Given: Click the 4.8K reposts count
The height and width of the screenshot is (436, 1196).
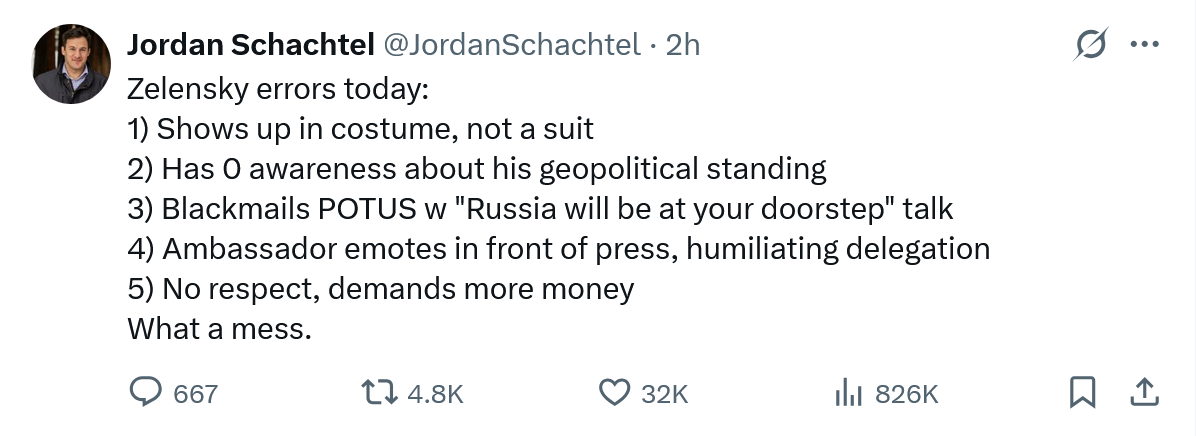Looking at the screenshot, I should tap(436, 394).
